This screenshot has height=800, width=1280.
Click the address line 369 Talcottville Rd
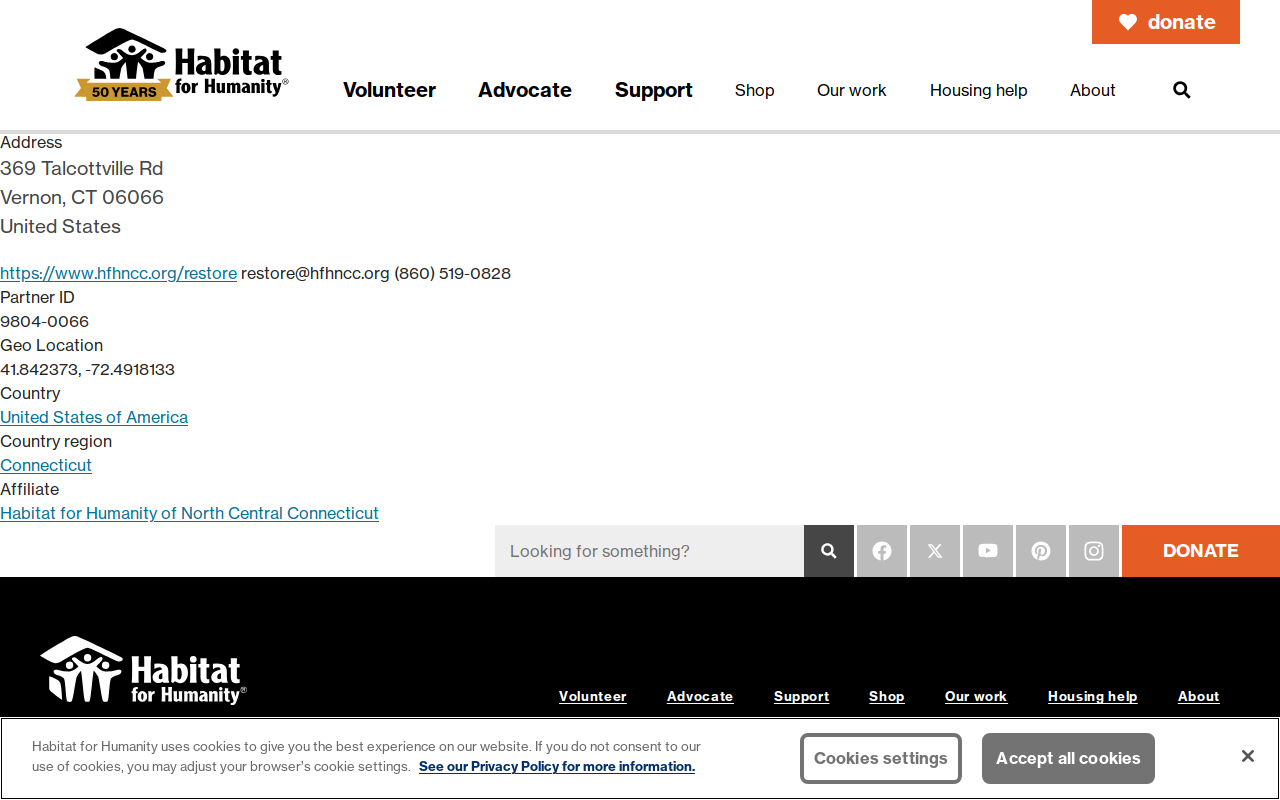[82, 168]
